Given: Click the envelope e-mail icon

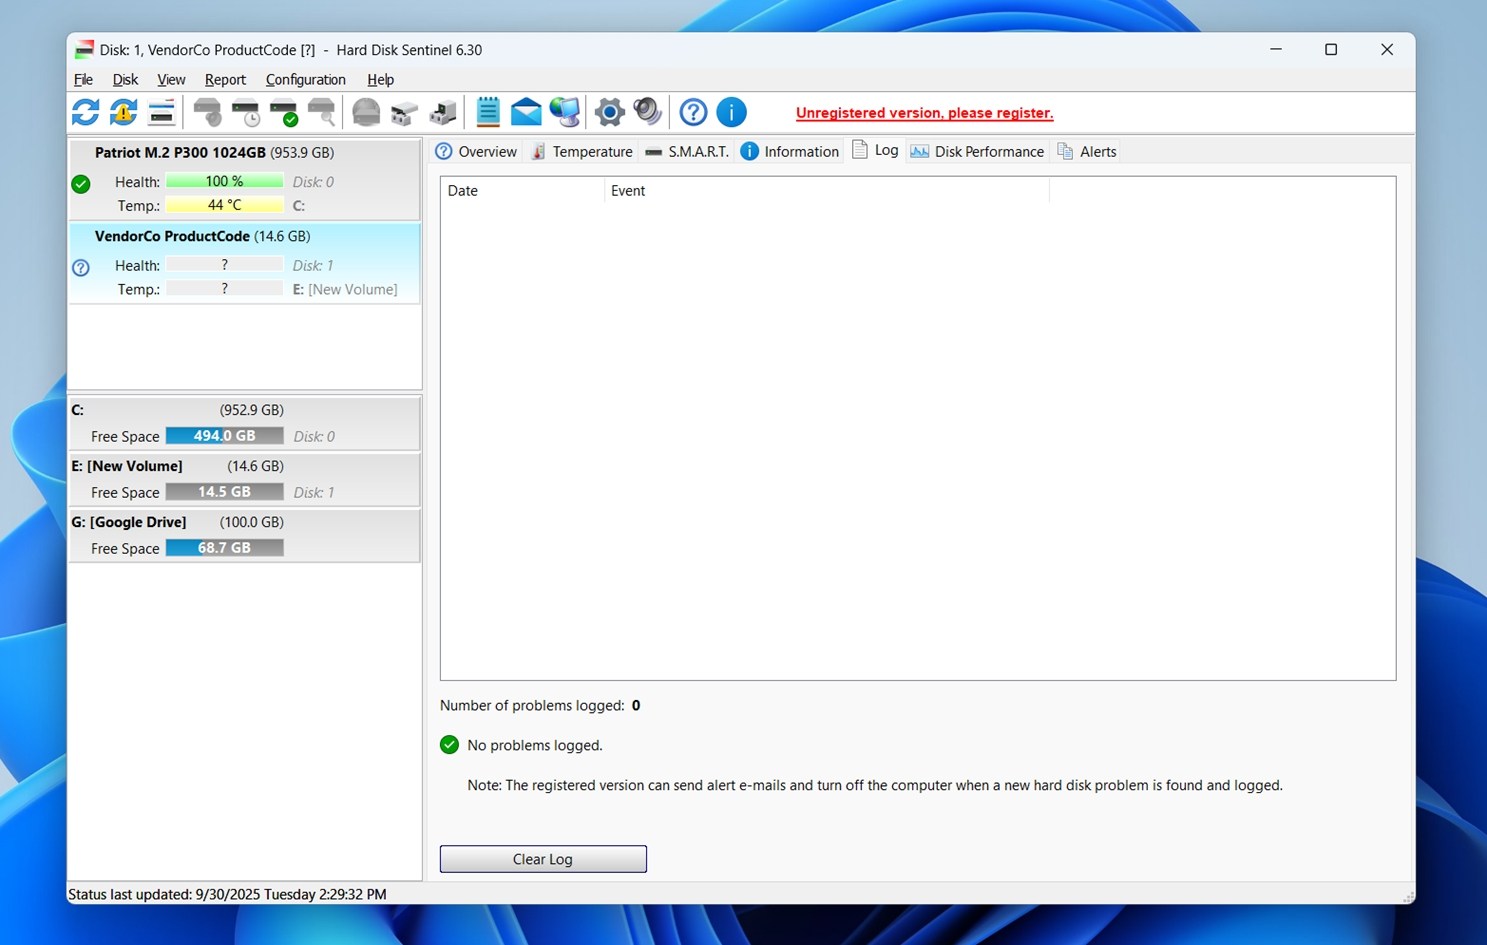Looking at the screenshot, I should click(x=526, y=112).
